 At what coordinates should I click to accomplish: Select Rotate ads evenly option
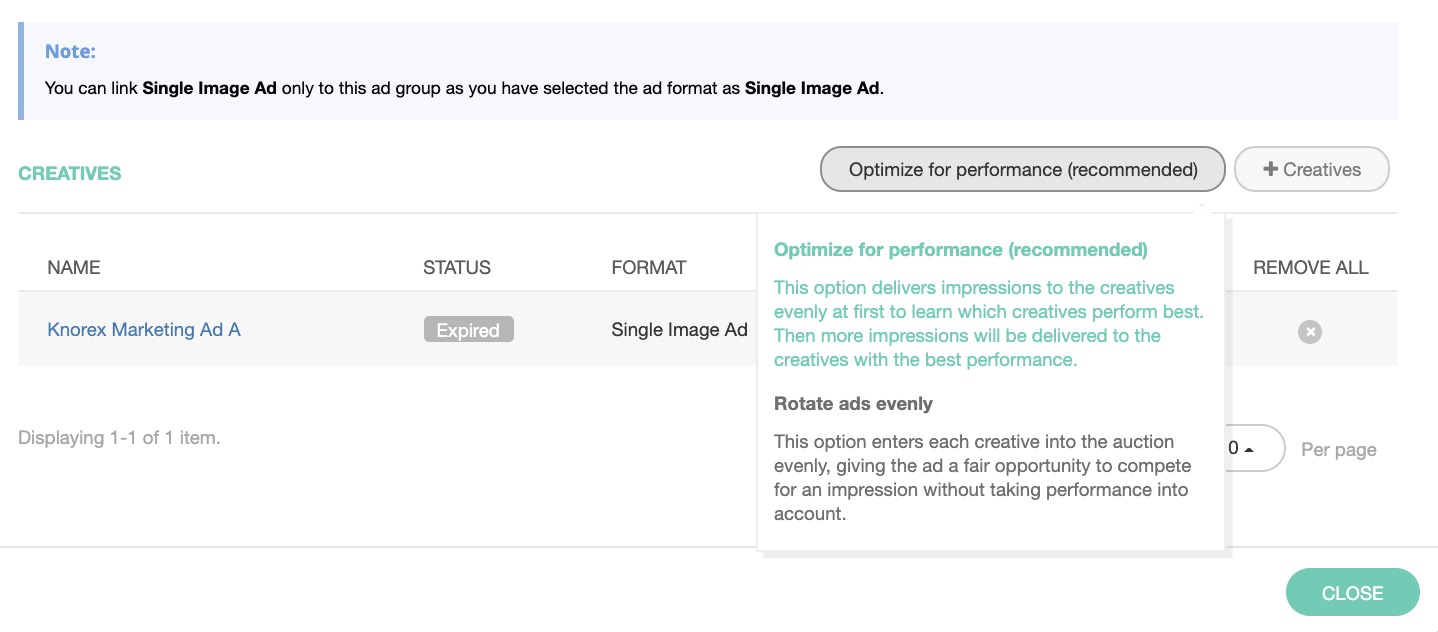coord(853,404)
